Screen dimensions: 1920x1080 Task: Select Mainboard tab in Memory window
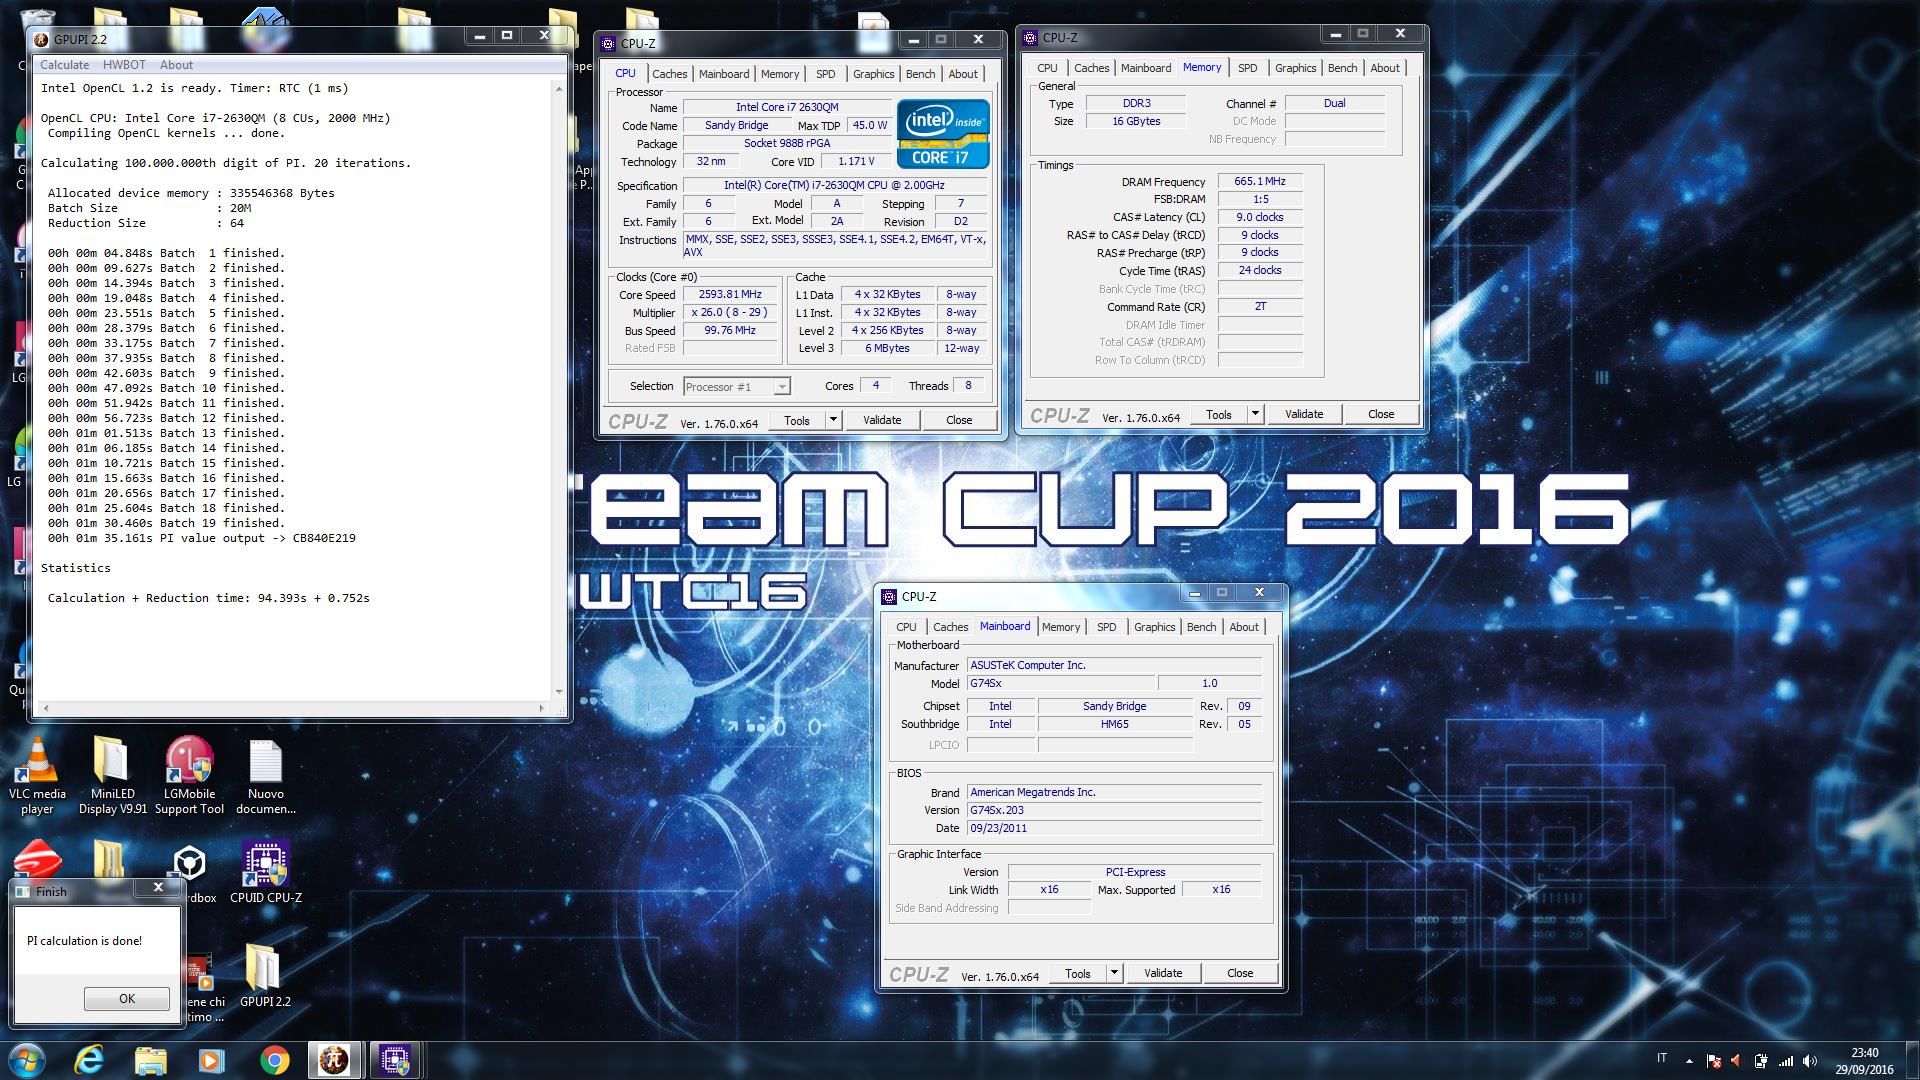point(1146,68)
